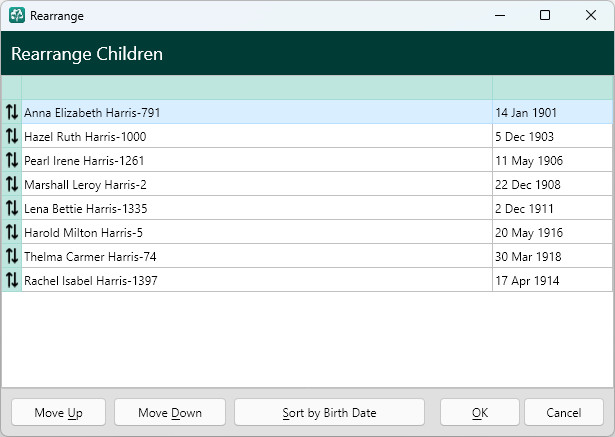Viewport: 615px width, 437px height.
Task: Click birth date 30 Mar 1918
Action: pos(528,257)
